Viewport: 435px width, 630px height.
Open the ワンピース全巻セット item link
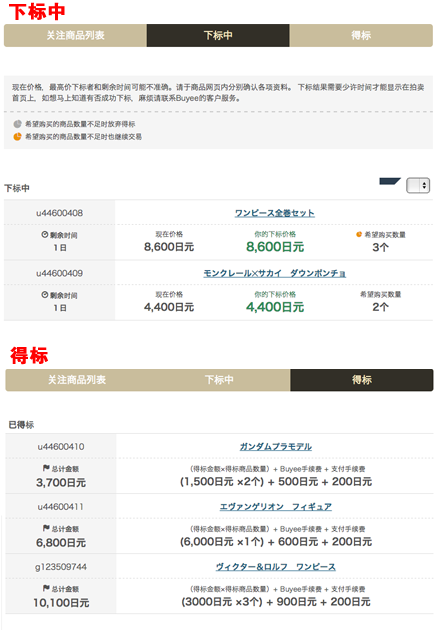pyautogui.click(x=275, y=213)
